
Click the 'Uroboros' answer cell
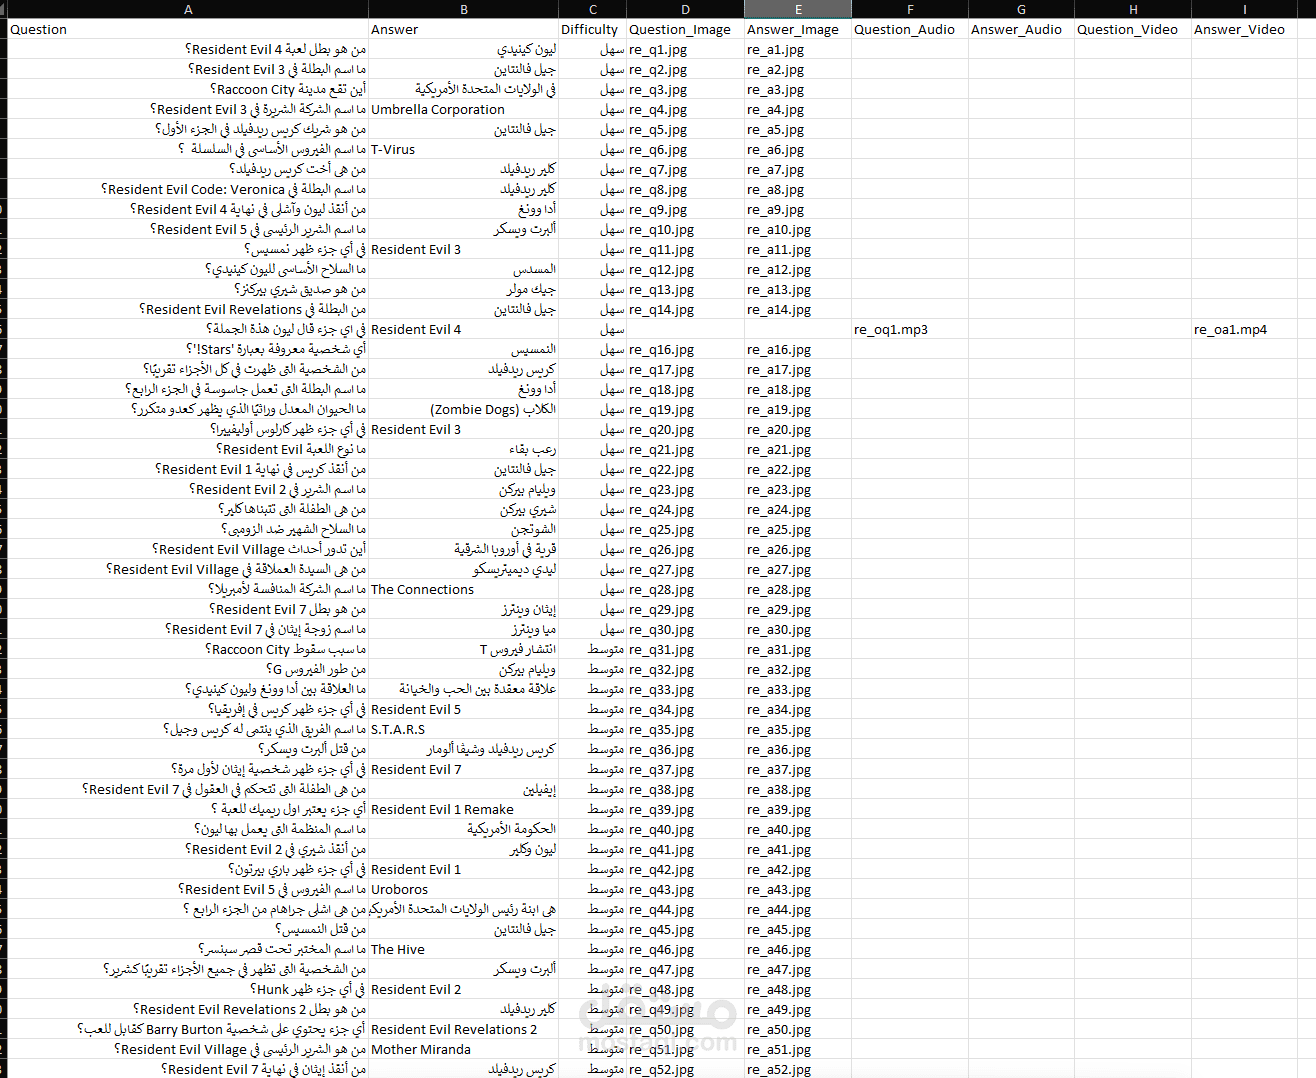click(x=463, y=889)
